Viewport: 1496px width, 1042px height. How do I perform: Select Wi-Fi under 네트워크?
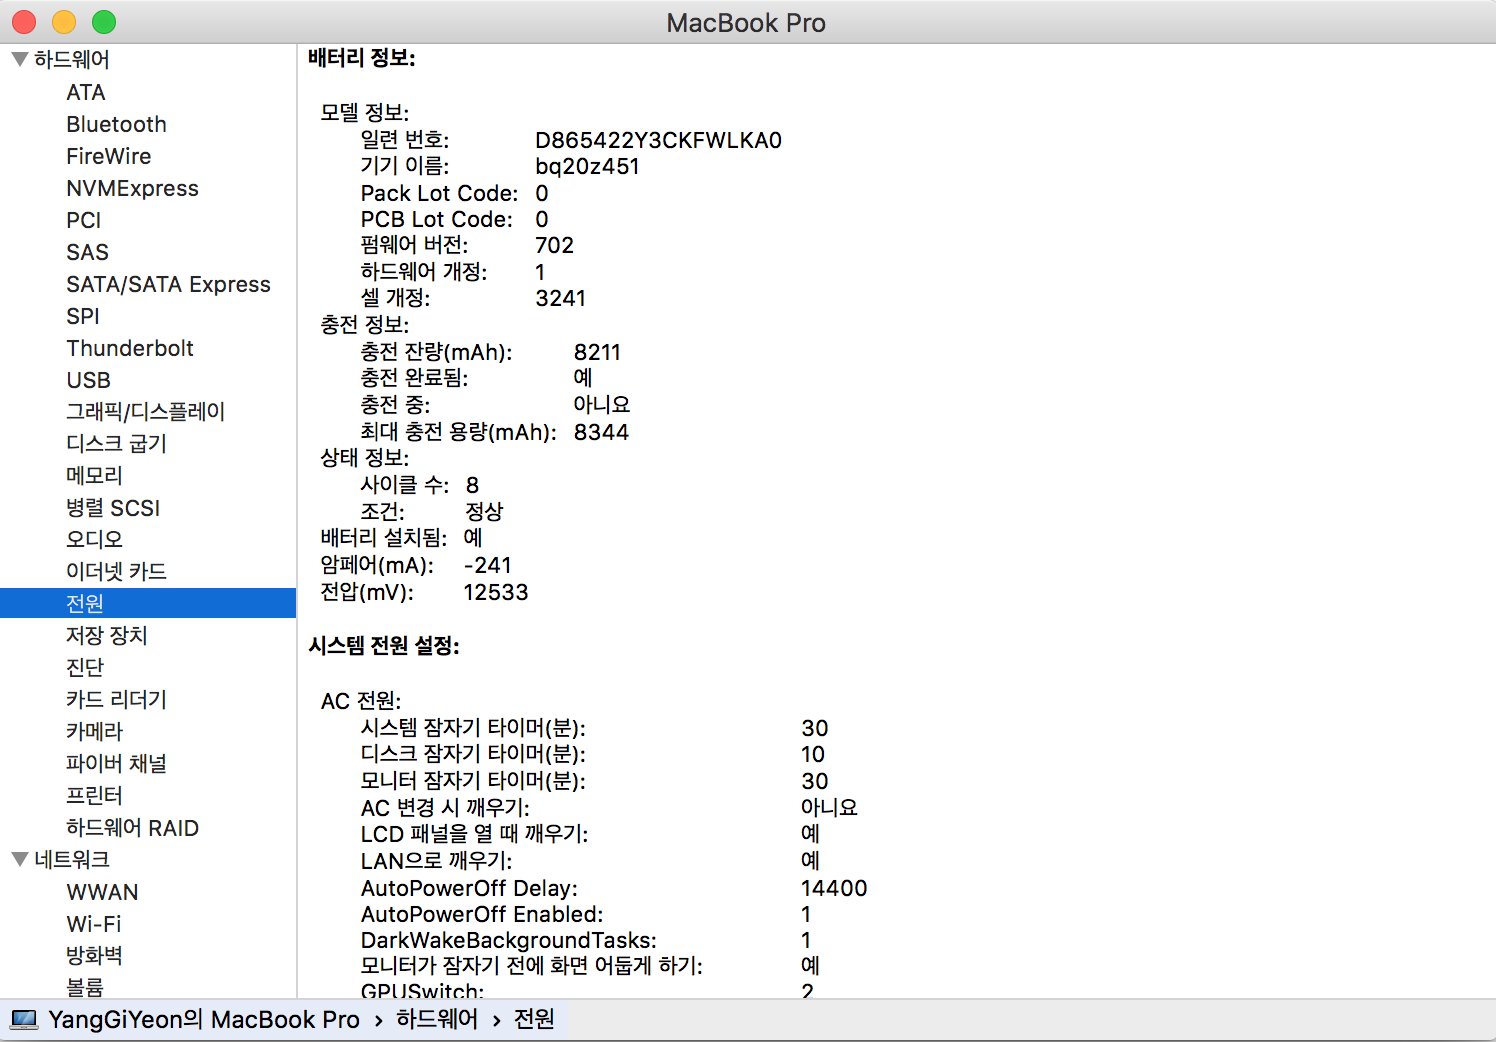(x=93, y=924)
